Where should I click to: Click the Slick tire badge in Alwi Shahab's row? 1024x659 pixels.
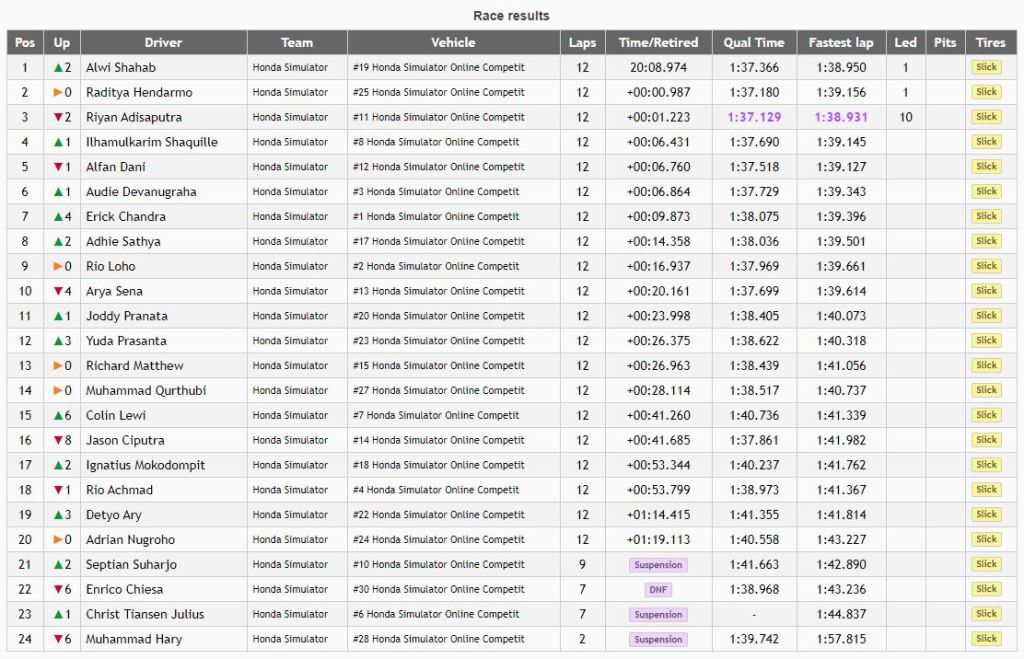pyautogui.click(x=986, y=68)
